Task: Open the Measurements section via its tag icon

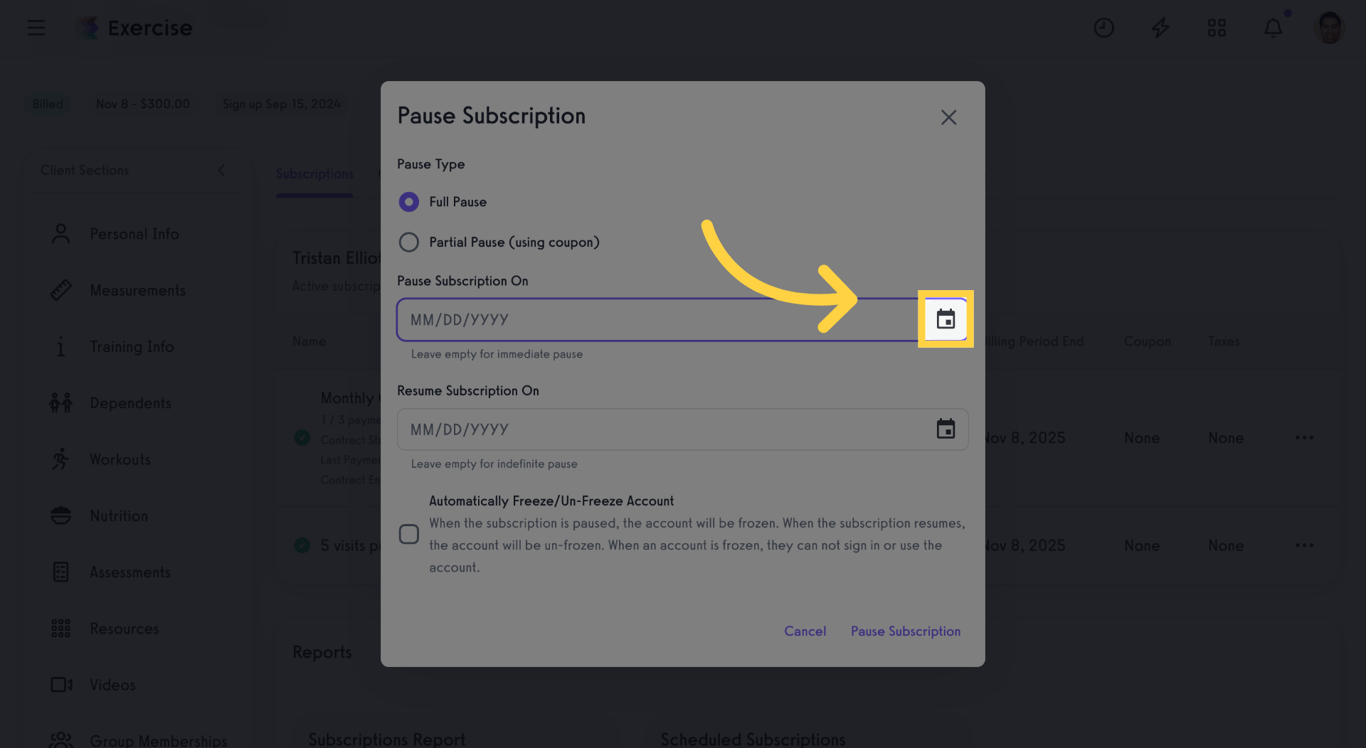Action: tap(60, 290)
